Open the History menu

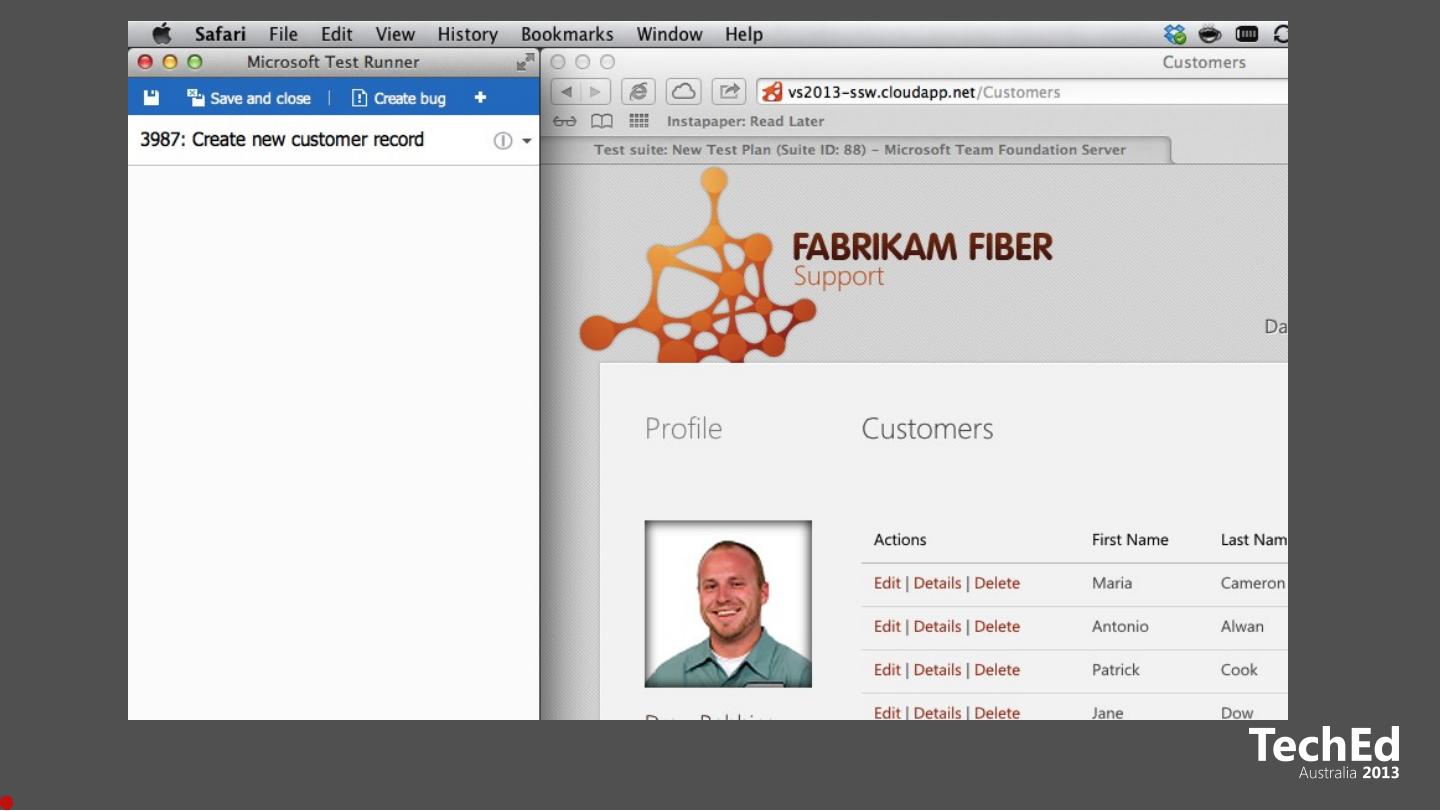(x=467, y=34)
